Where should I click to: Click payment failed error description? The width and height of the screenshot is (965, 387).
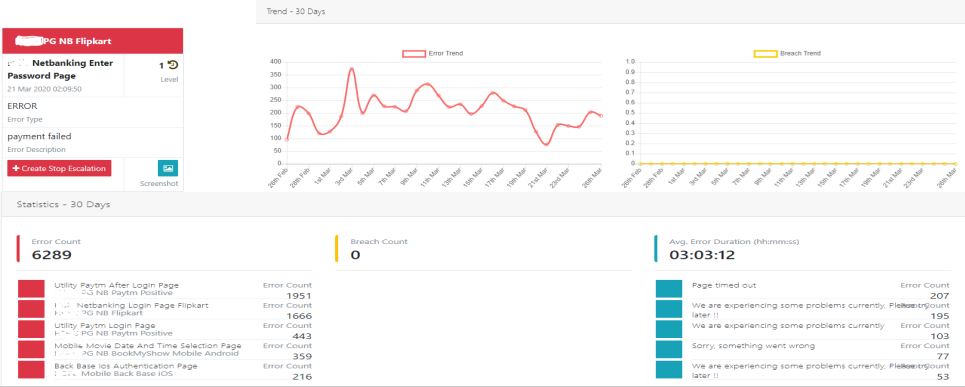39,136
